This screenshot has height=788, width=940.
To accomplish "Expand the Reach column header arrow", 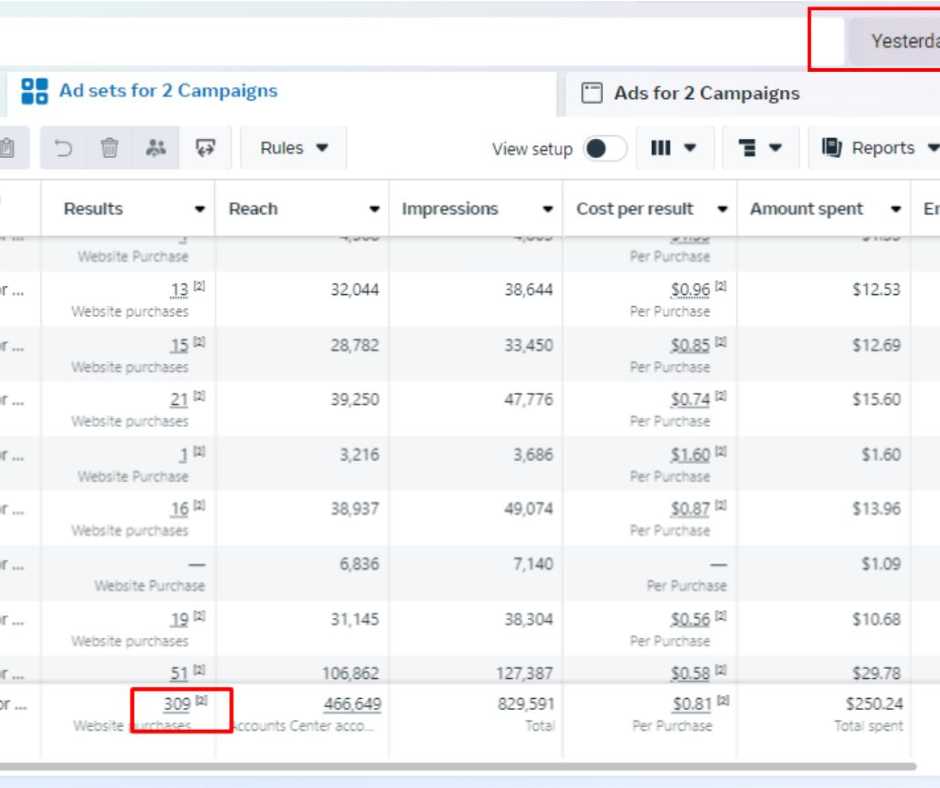I will (x=374, y=209).
